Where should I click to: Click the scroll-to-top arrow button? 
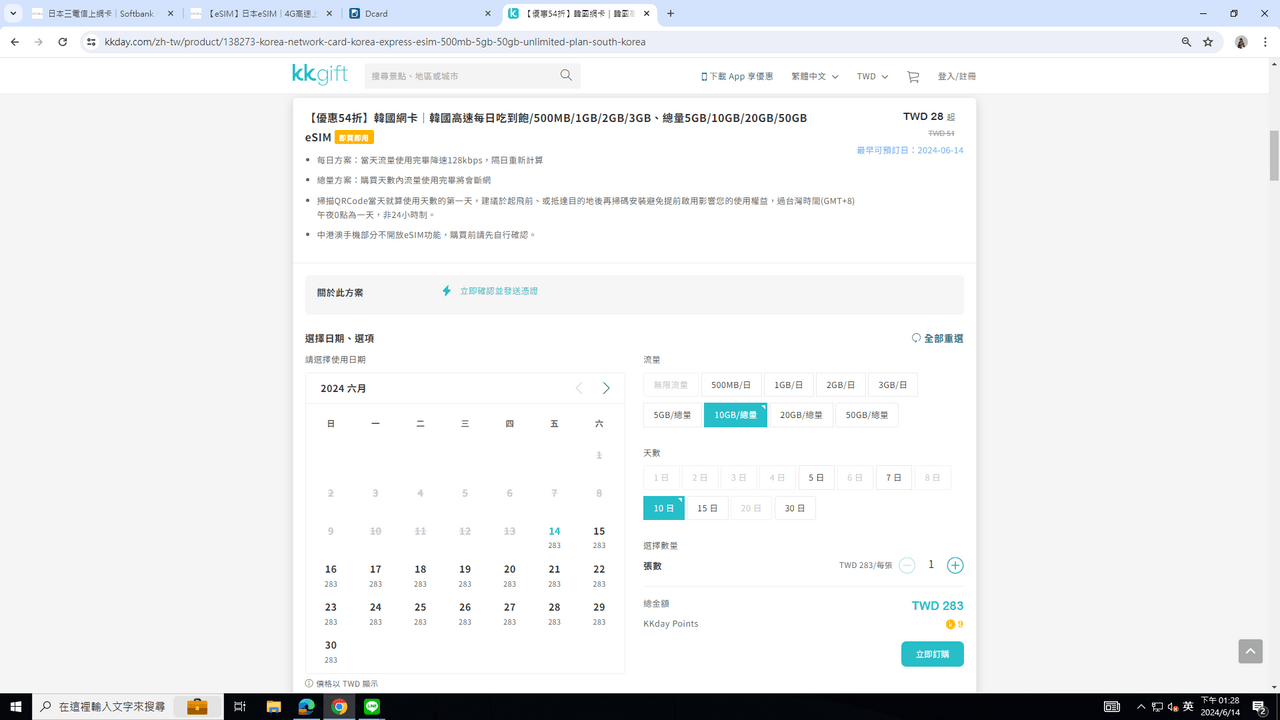tap(1250, 650)
